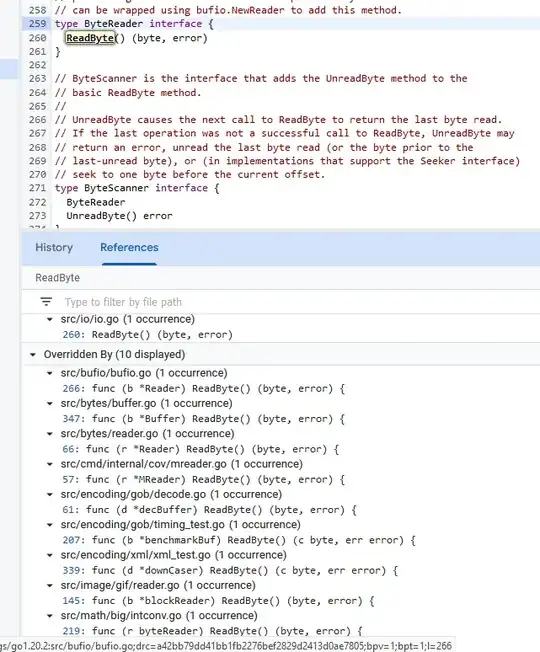This screenshot has width=540, height=652.
Task: Click line number 260 in gutter
Action: [x=37, y=38]
